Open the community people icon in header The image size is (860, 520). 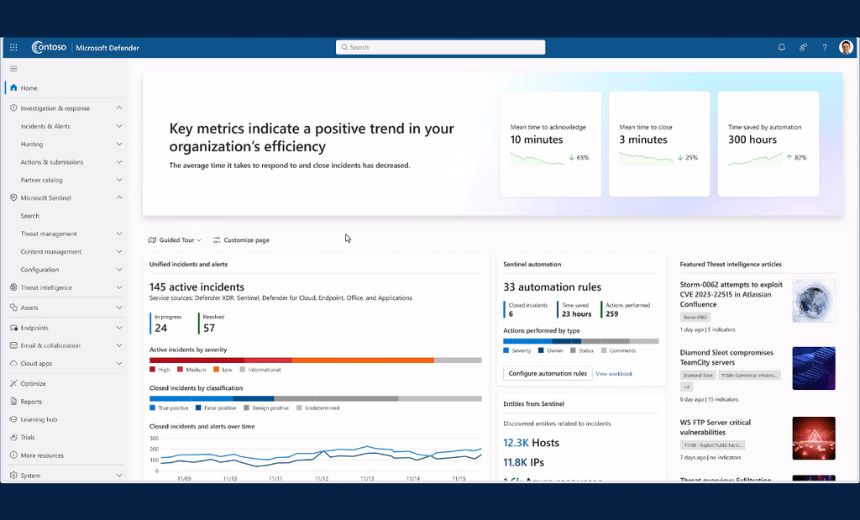[803, 47]
